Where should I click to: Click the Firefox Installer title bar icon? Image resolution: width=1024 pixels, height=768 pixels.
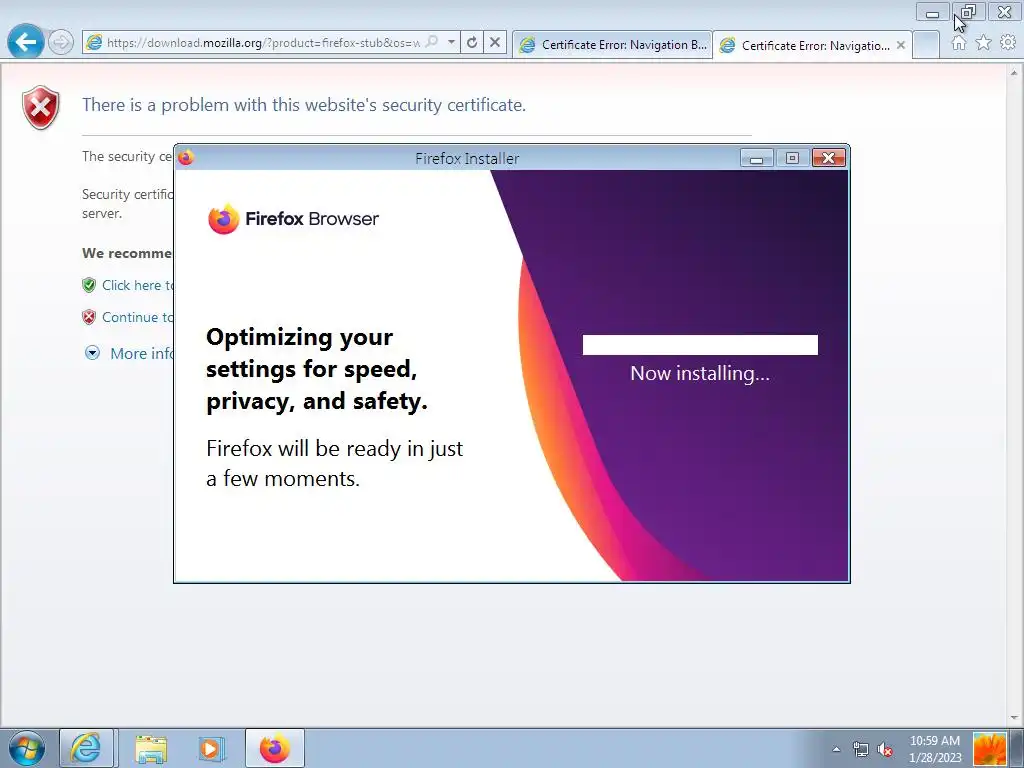186,157
